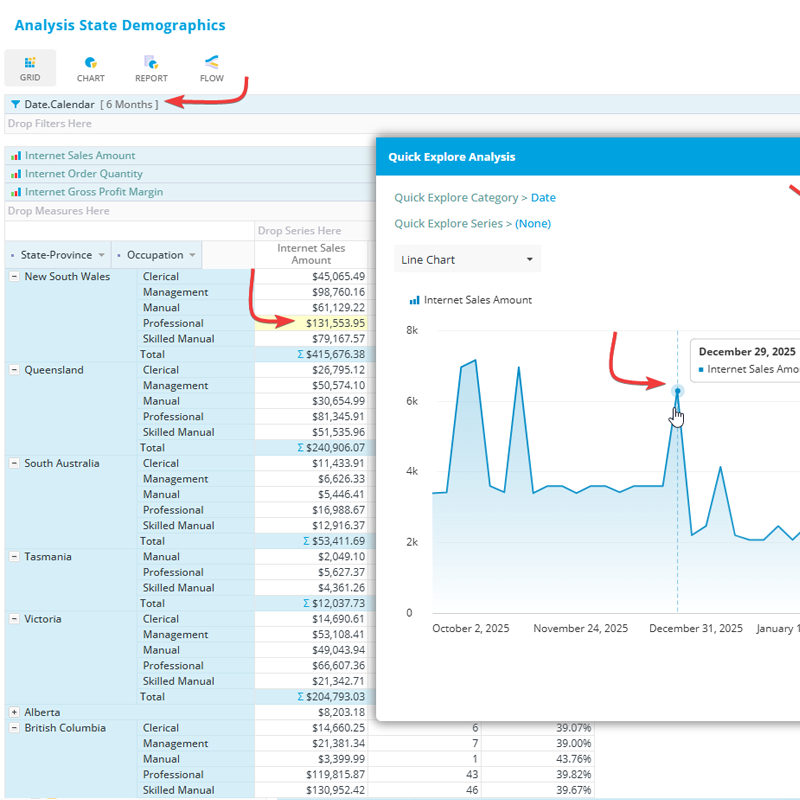Click the Internet Sales Amount measure icon

(x=15, y=156)
